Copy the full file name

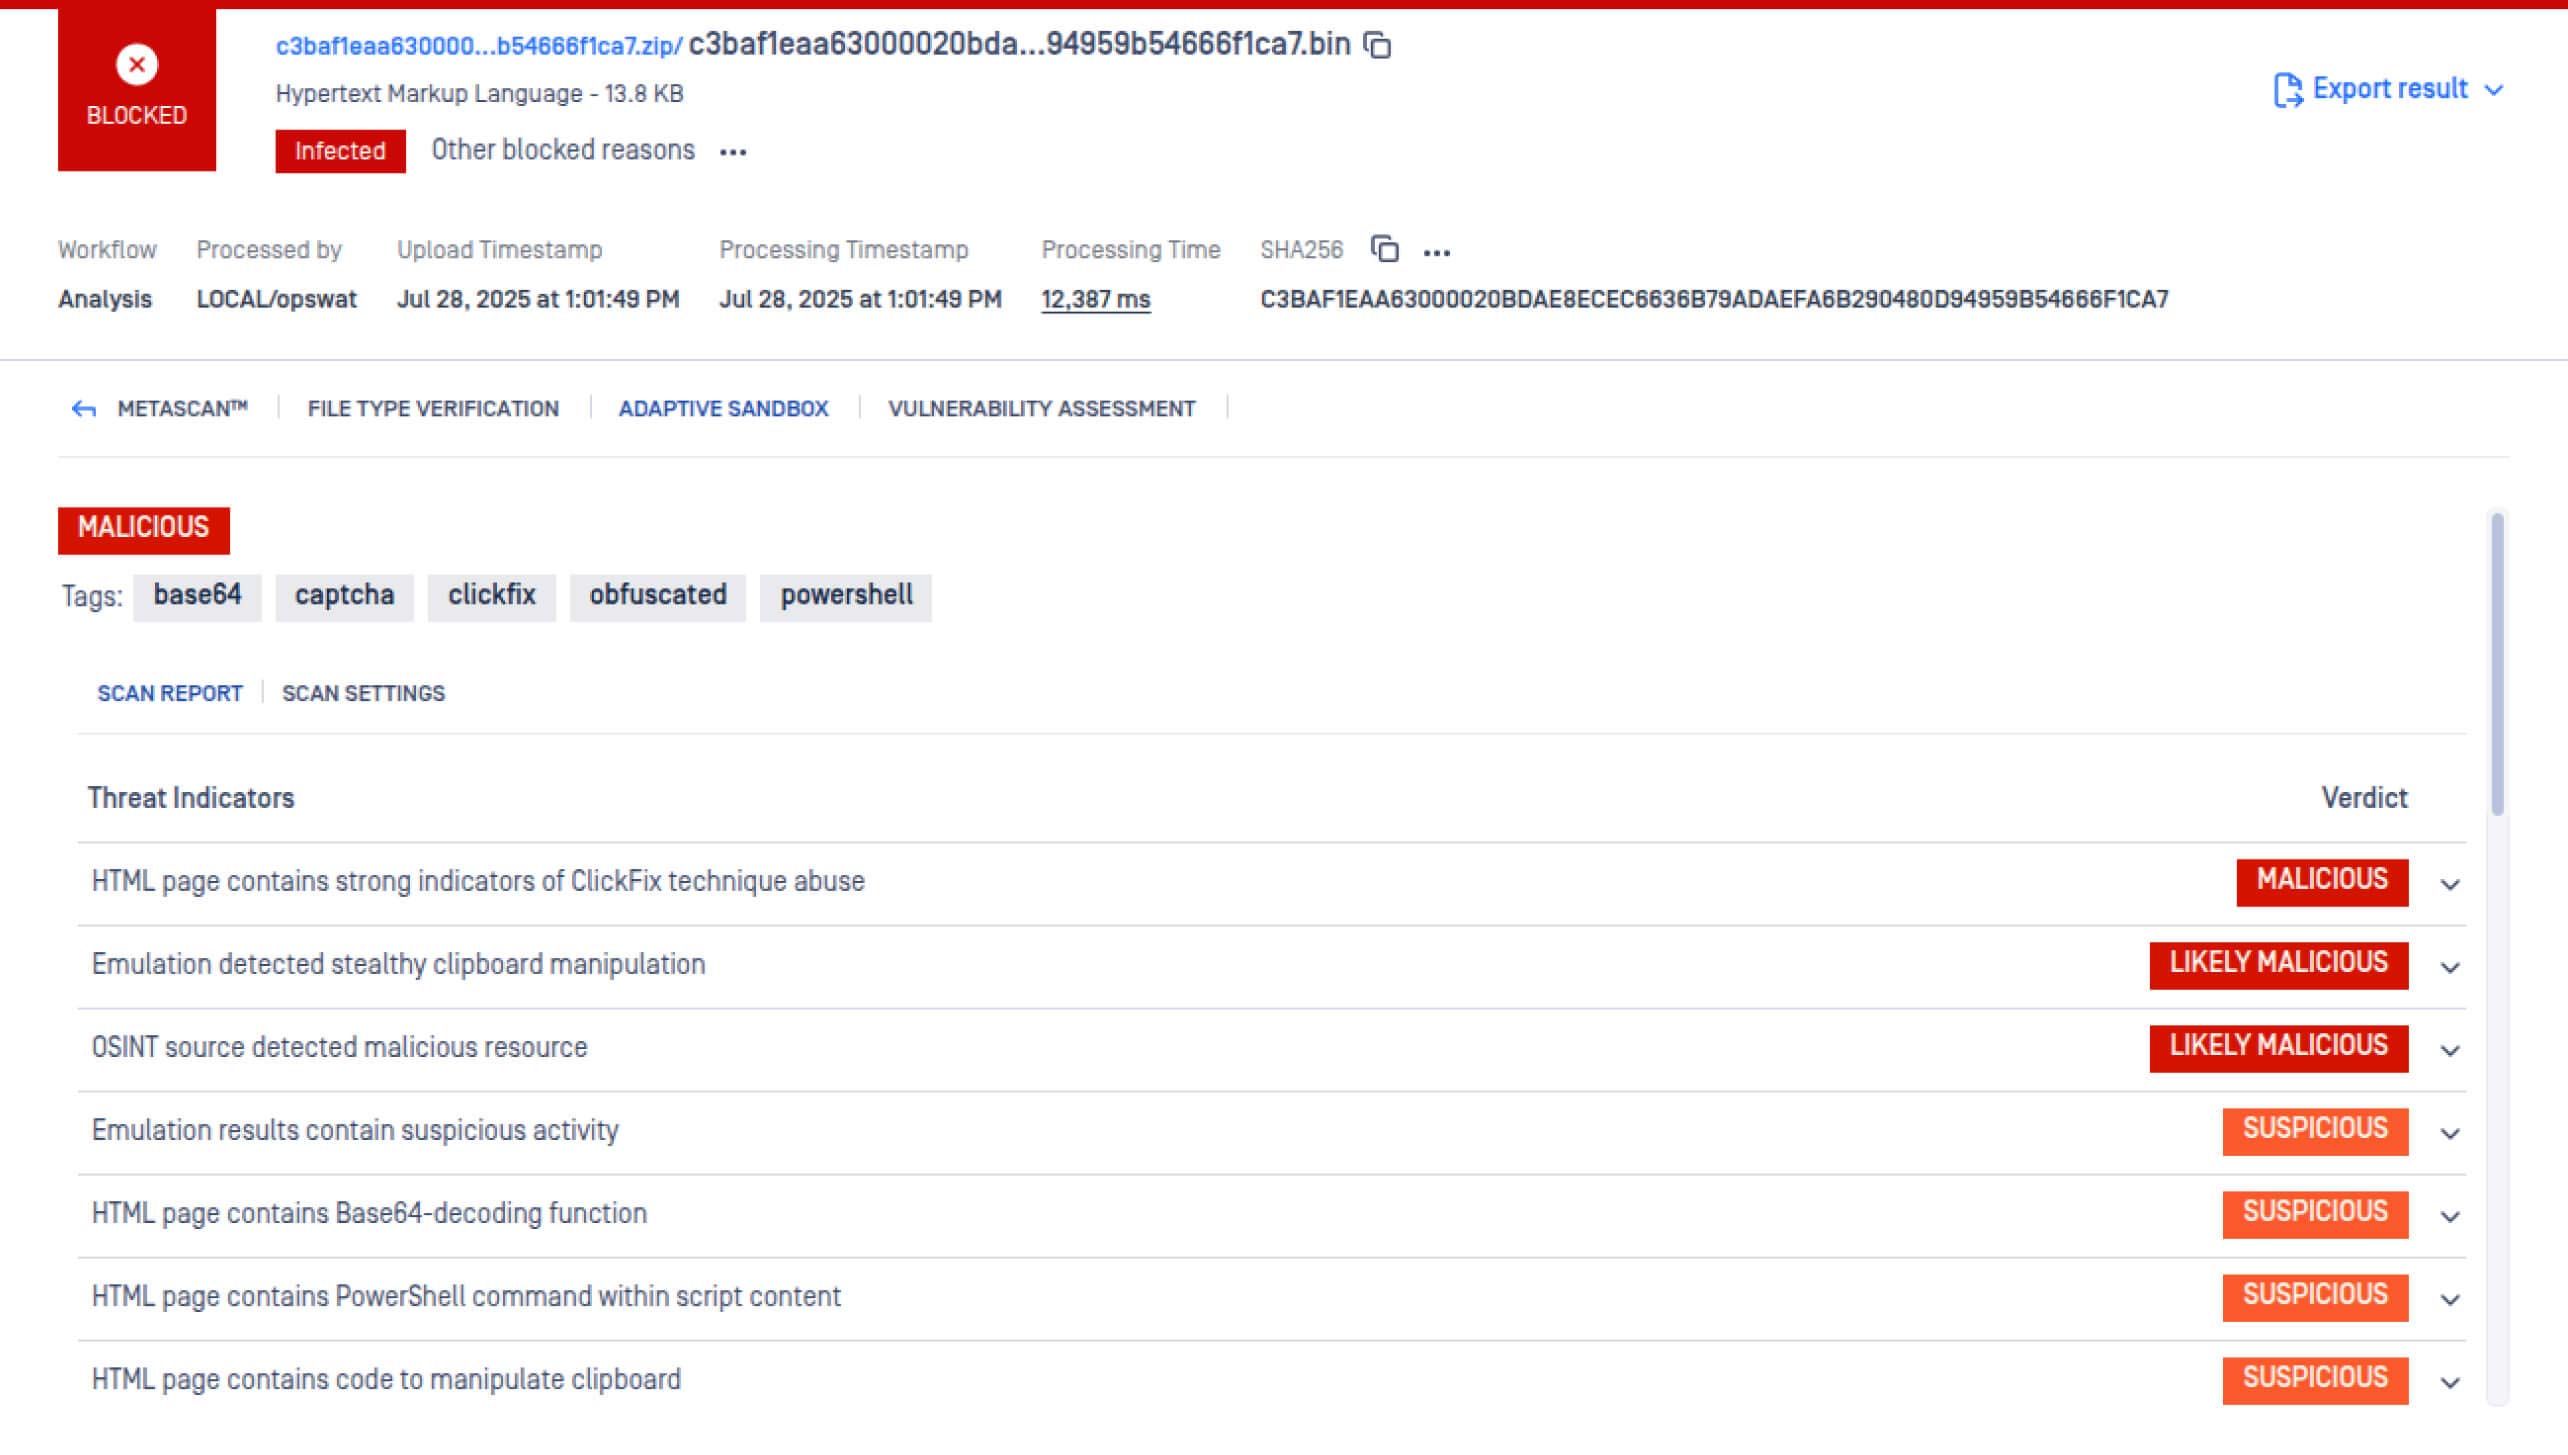pos(1378,45)
